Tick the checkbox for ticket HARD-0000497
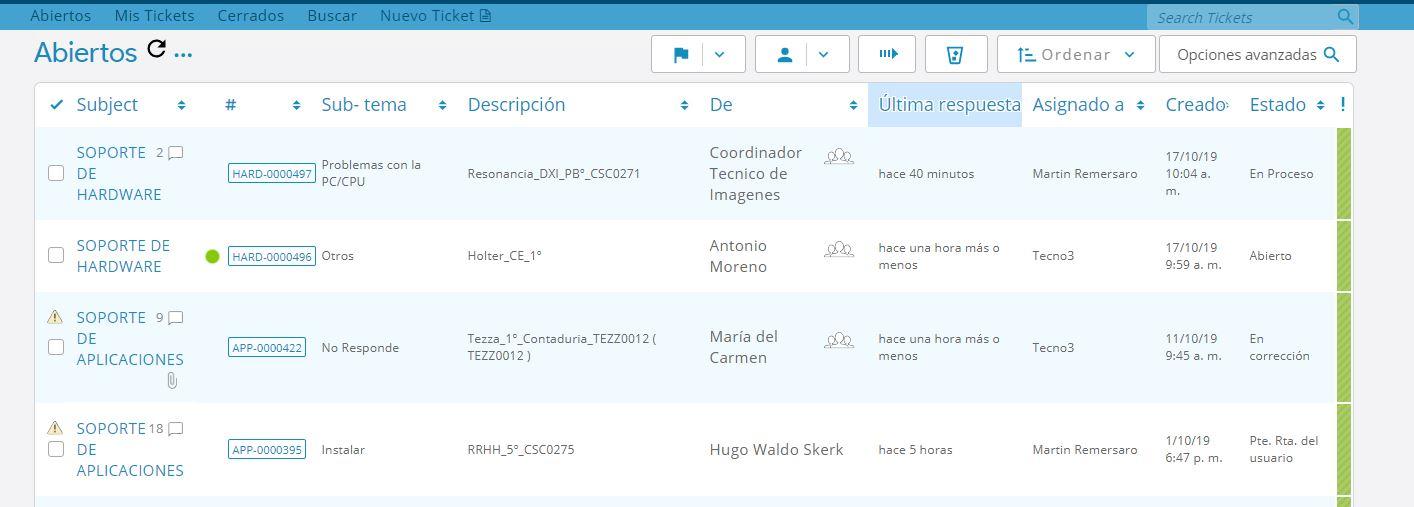Image resolution: width=1414 pixels, height=507 pixels. click(x=56, y=173)
